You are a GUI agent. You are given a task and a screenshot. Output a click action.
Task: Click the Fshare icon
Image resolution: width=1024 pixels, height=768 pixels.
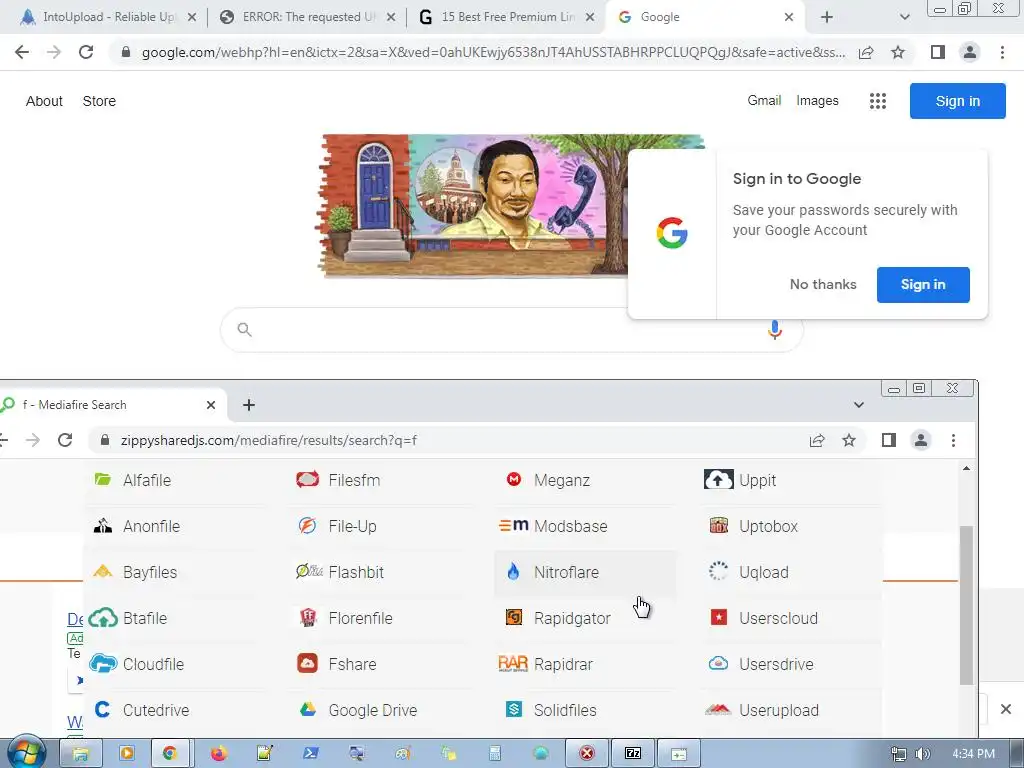(x=308, y=664)
